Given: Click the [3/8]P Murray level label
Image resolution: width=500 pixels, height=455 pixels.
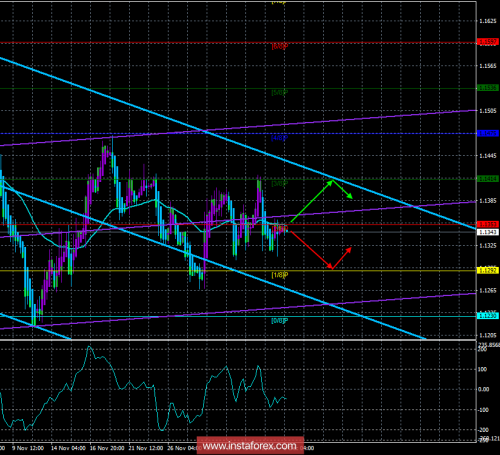Looking at the screenshot, I should 280,183.
